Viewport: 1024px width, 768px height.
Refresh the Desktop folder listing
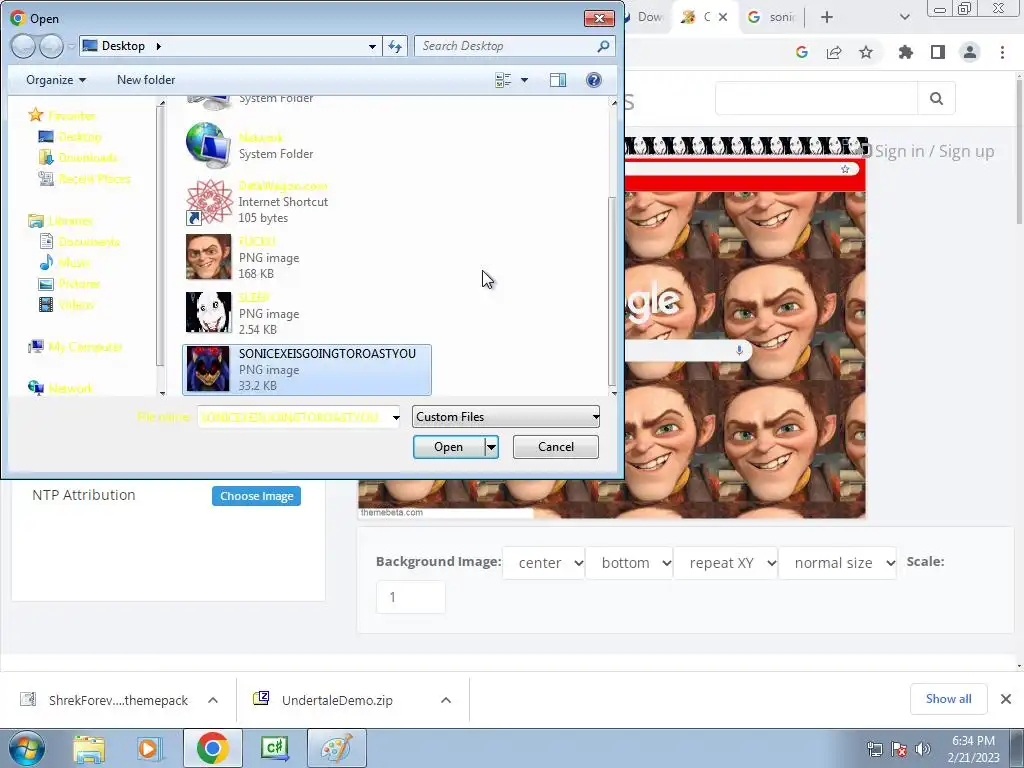tap(395, 46)
